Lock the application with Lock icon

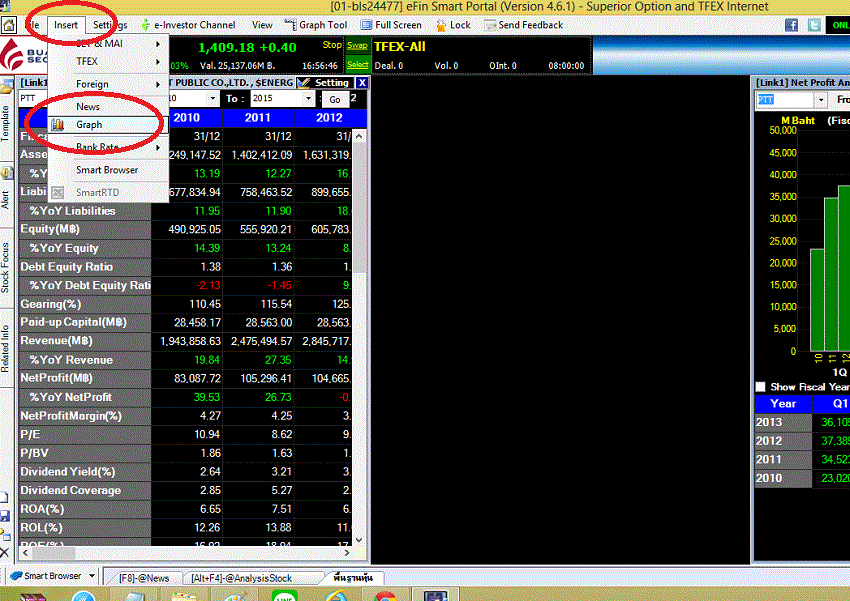[x=454, y=25]
